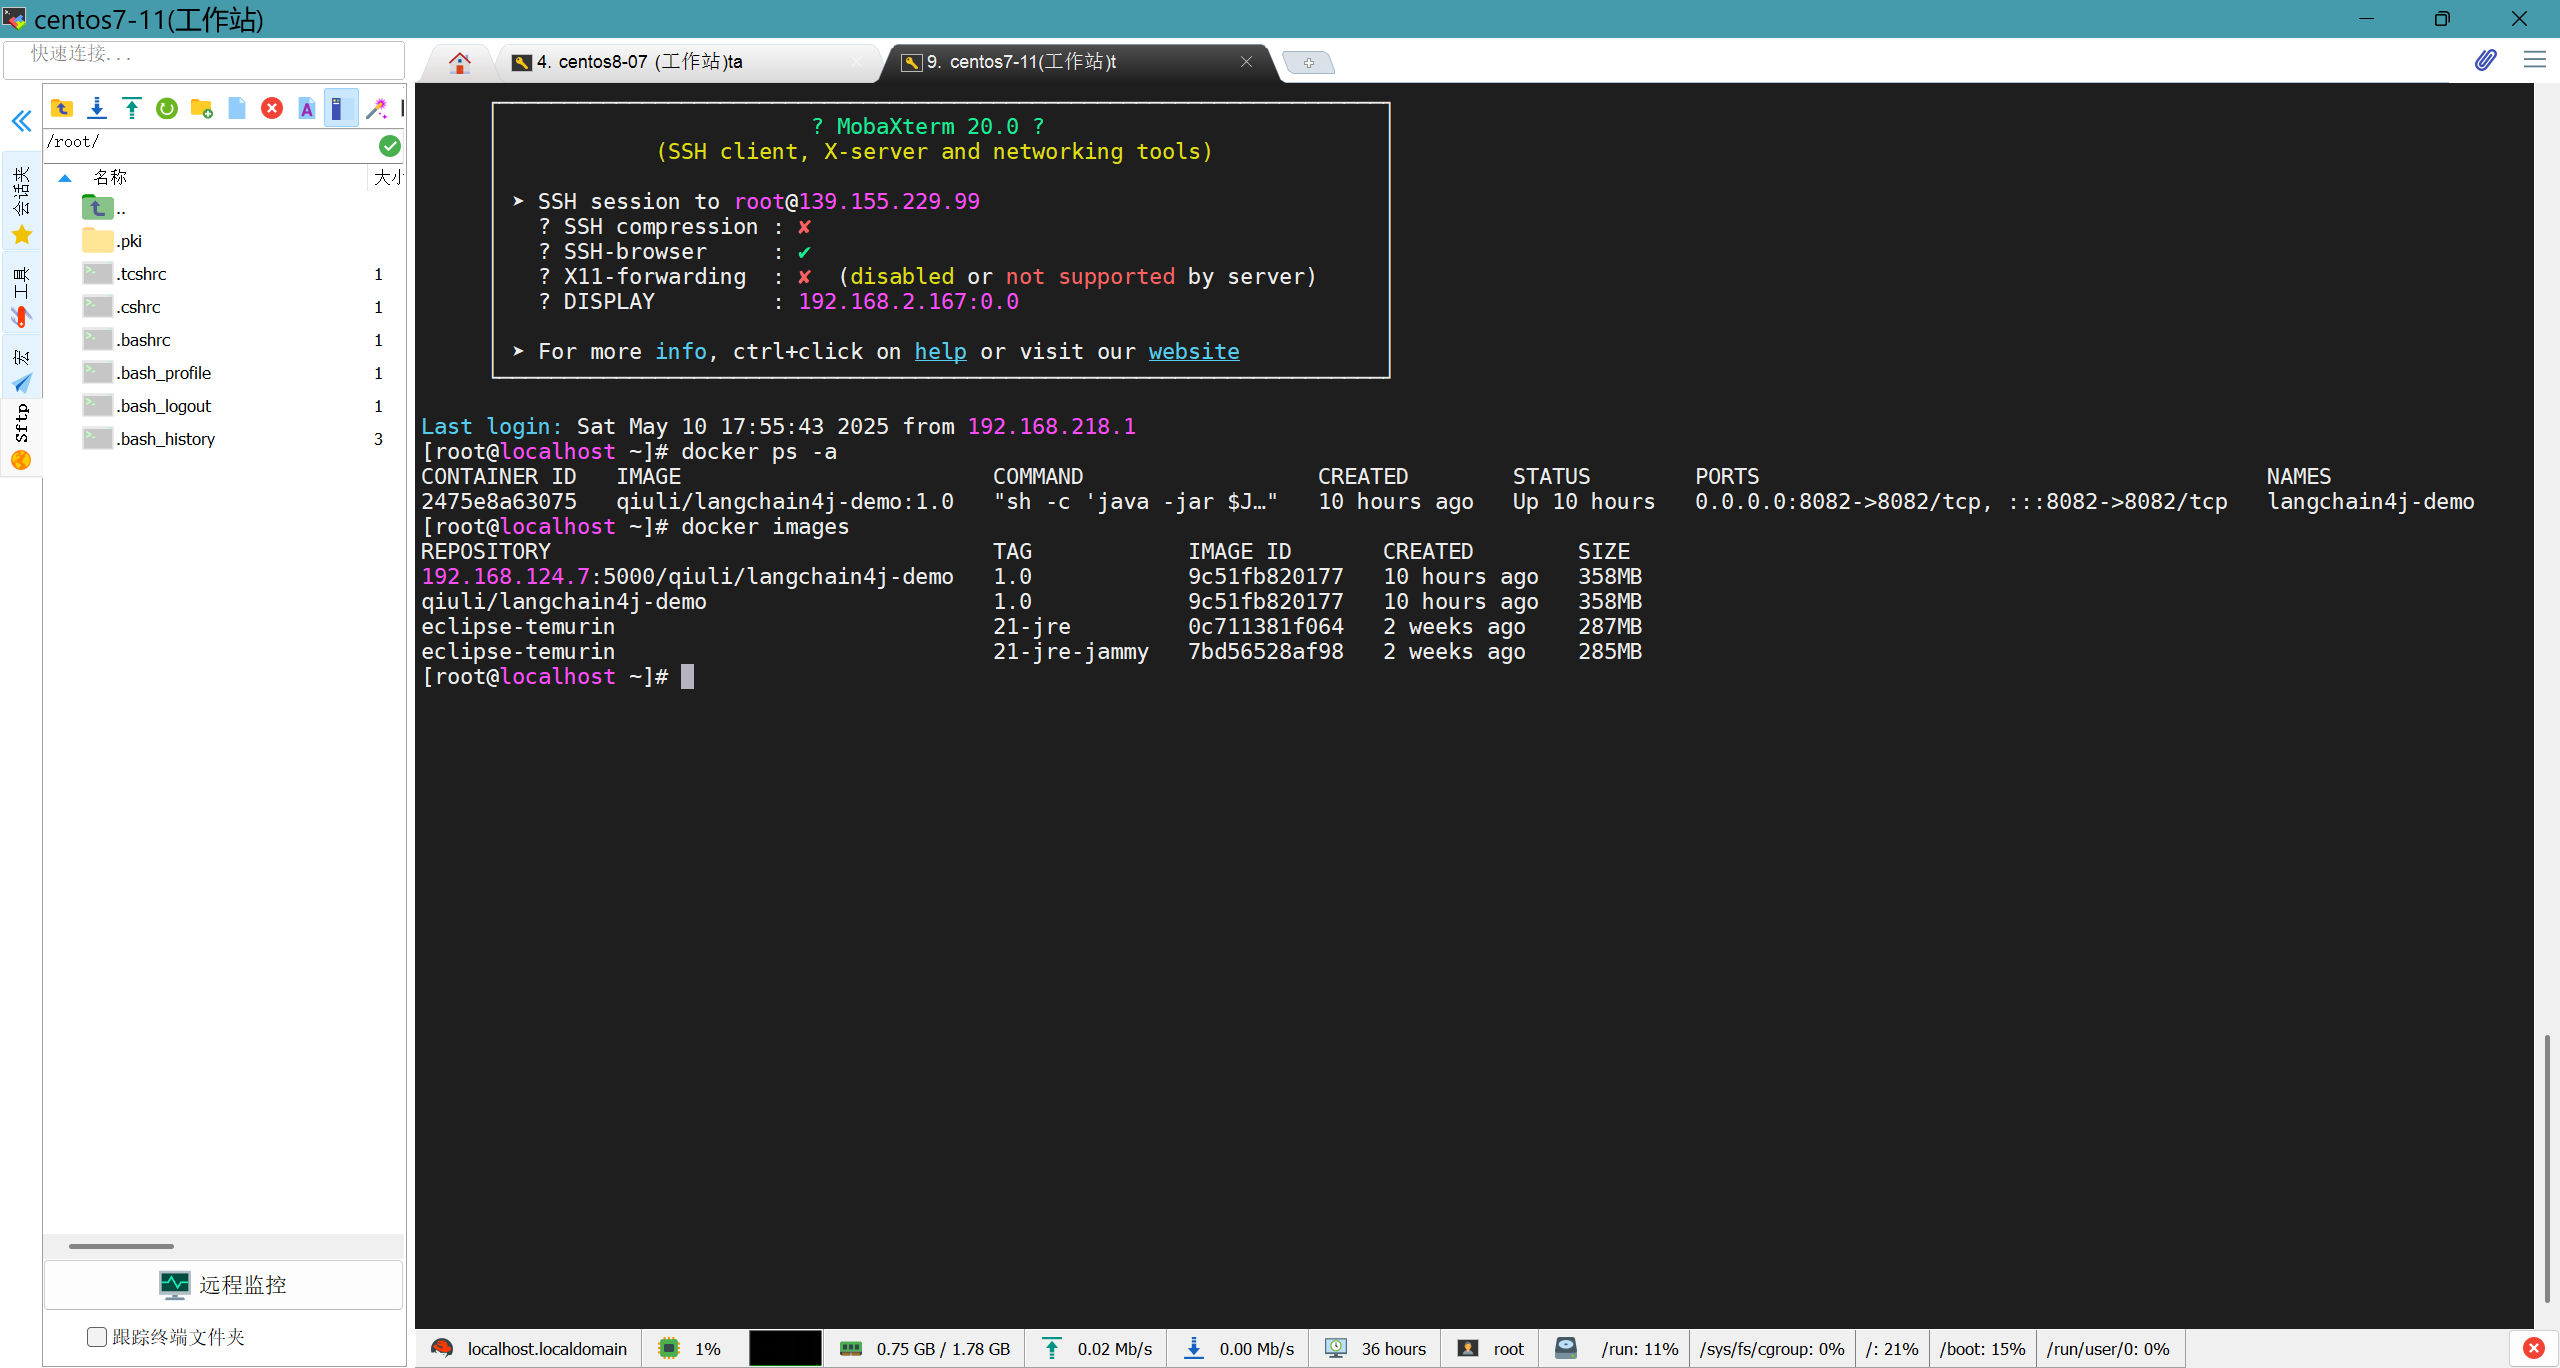Image resolution: width=2560 pixels, height=1368 pixels.
Task: Confirm path with green checkmark button
Action: 390,146
